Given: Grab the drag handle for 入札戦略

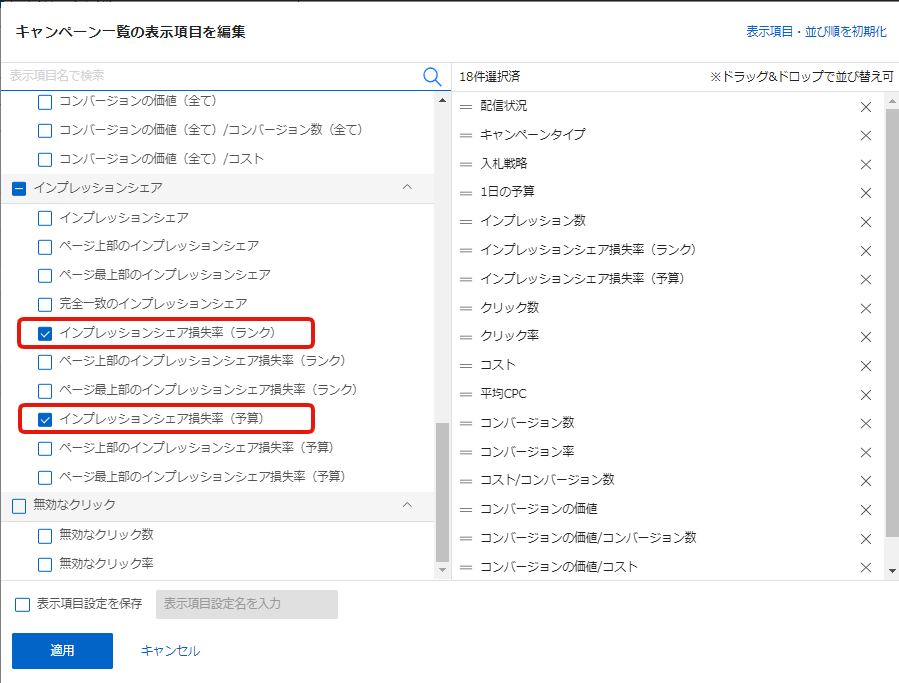Looking at the screenshot, I should coord(466,165).
